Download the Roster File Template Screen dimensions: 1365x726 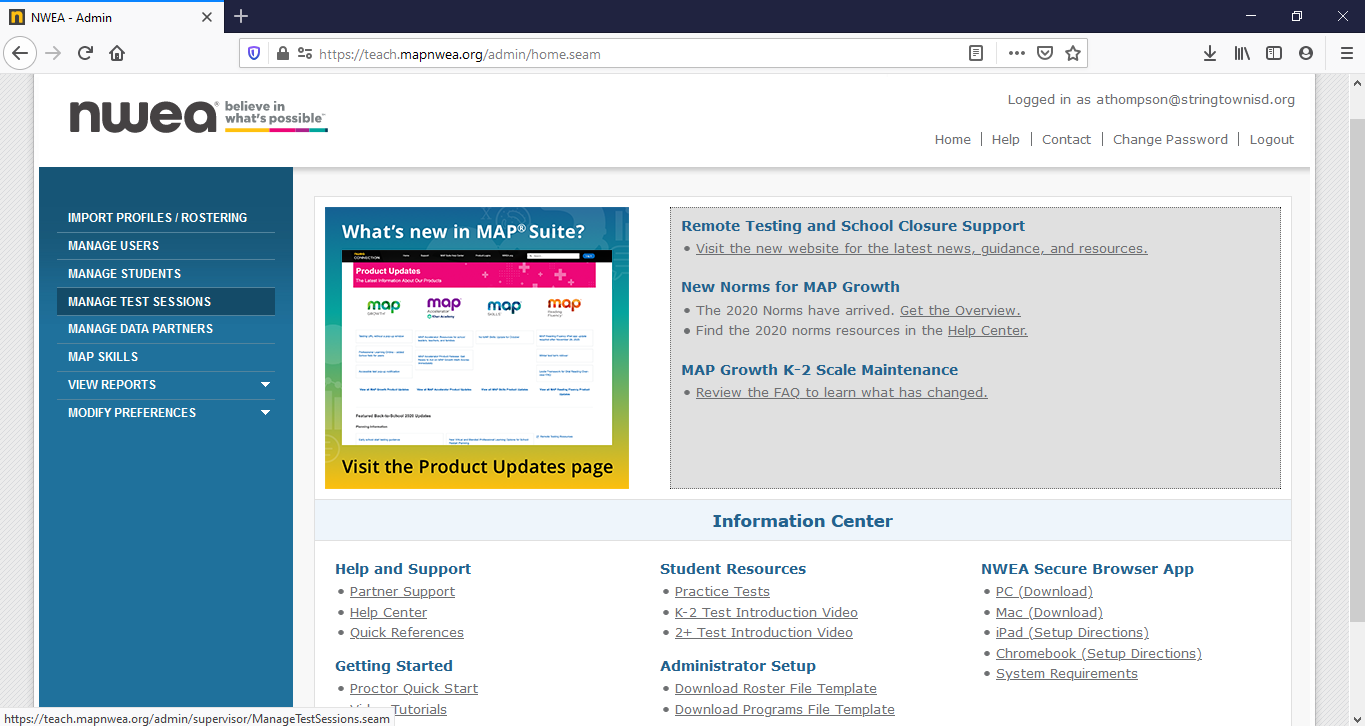[775, 688]
